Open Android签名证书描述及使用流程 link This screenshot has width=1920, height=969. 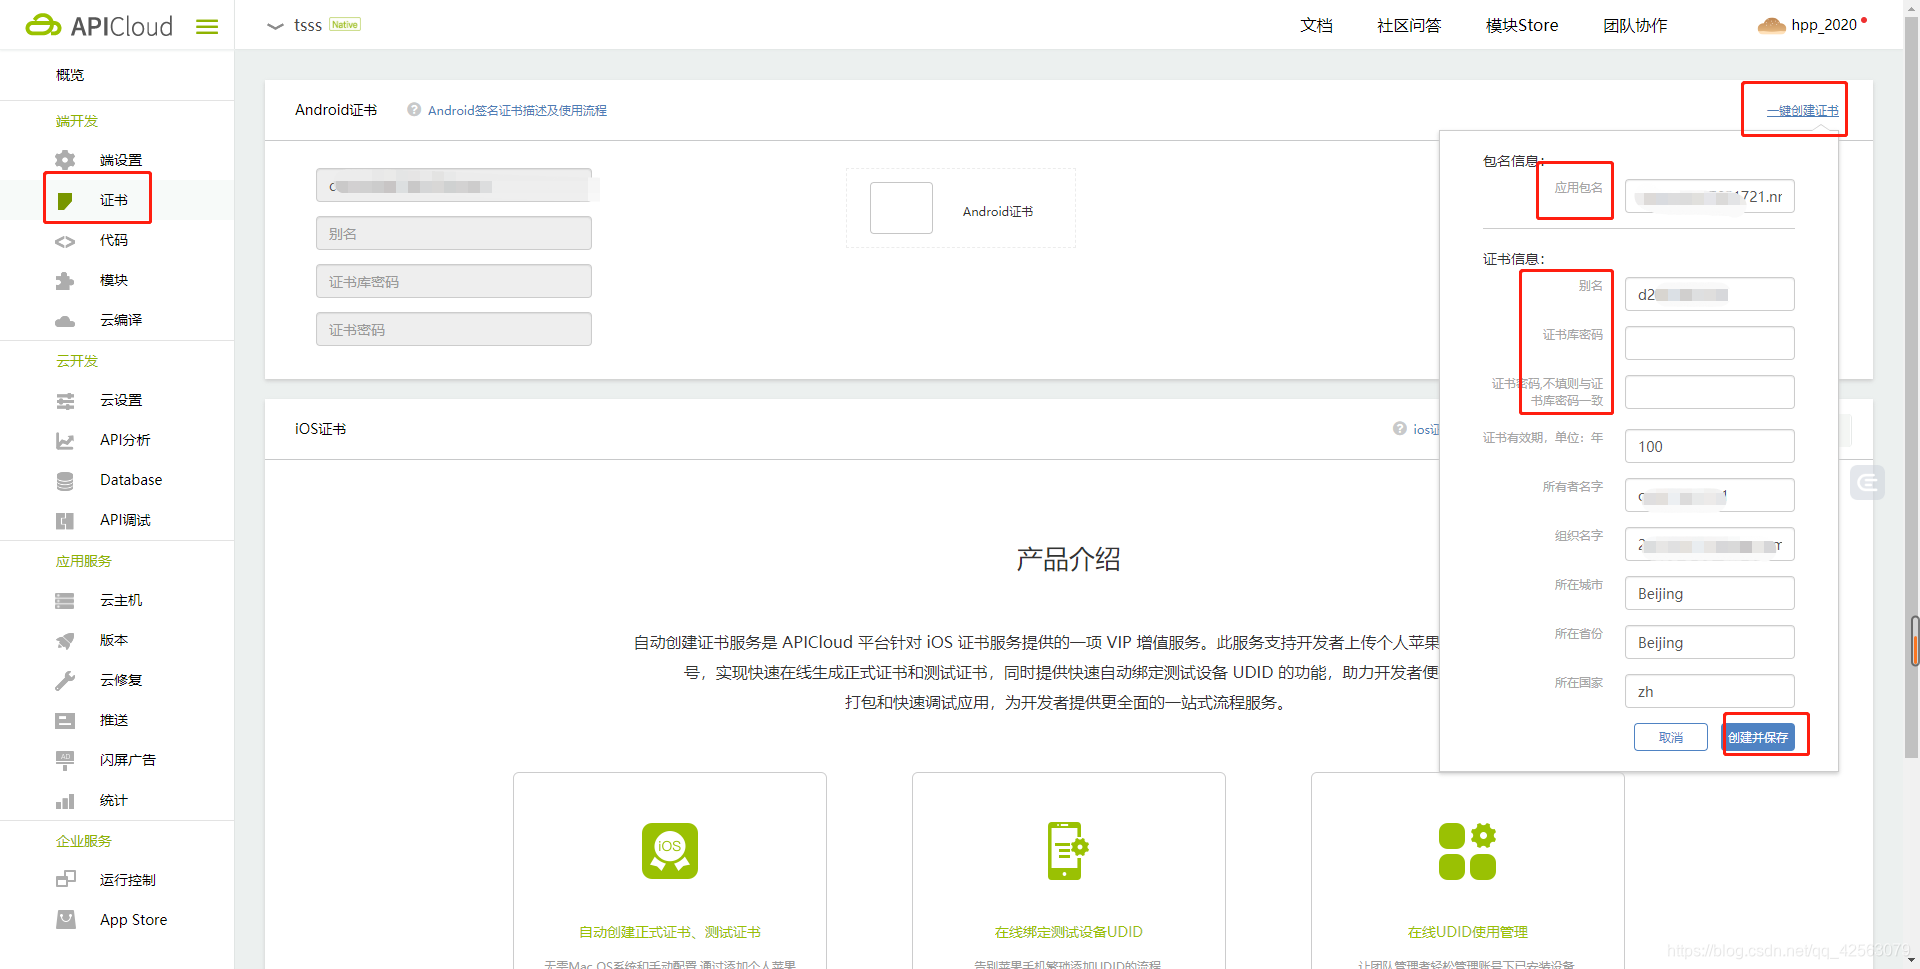pyautogui.click(x=517, y=111)
